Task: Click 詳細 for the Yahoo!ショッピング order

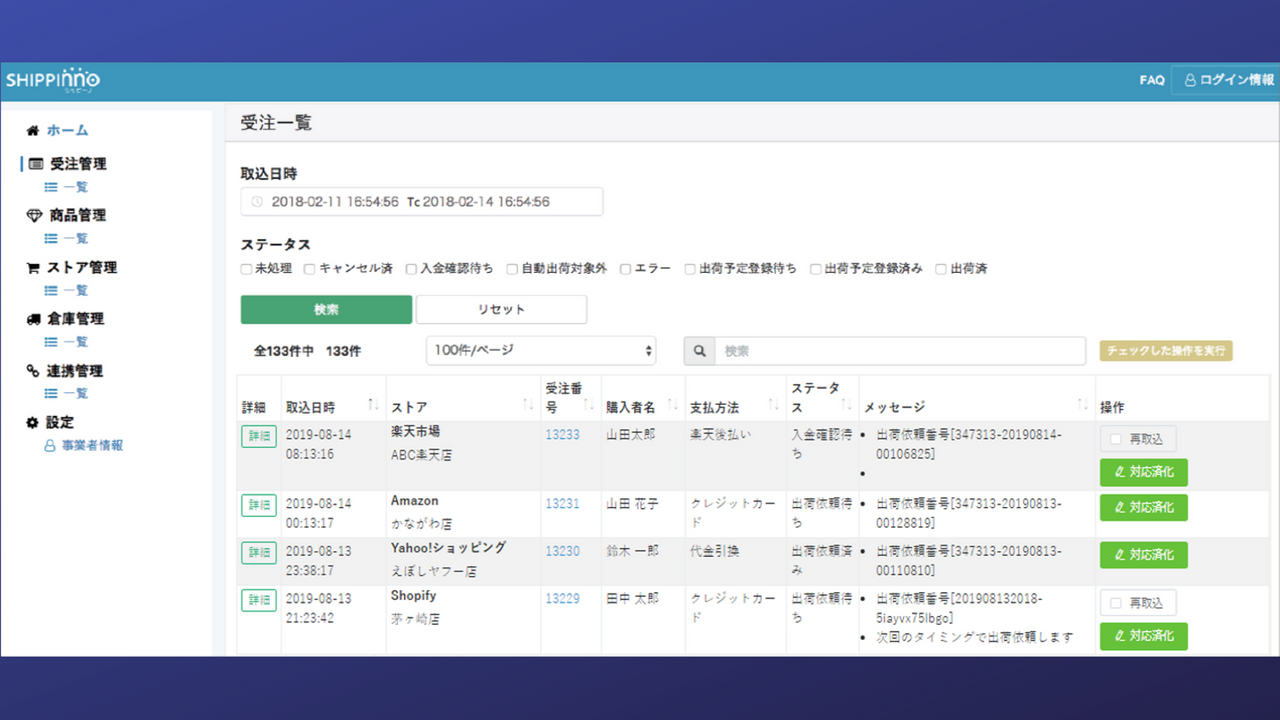Action: [259, 552]
